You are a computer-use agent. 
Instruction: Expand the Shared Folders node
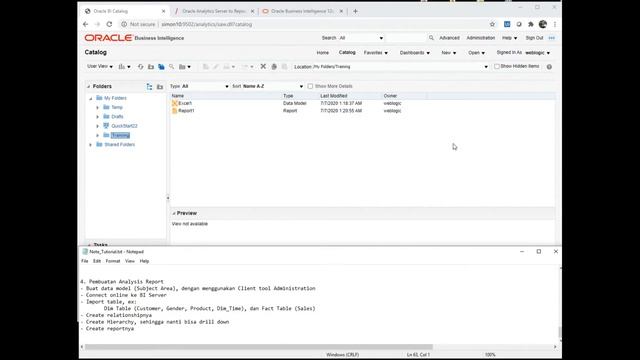[91, 144]
